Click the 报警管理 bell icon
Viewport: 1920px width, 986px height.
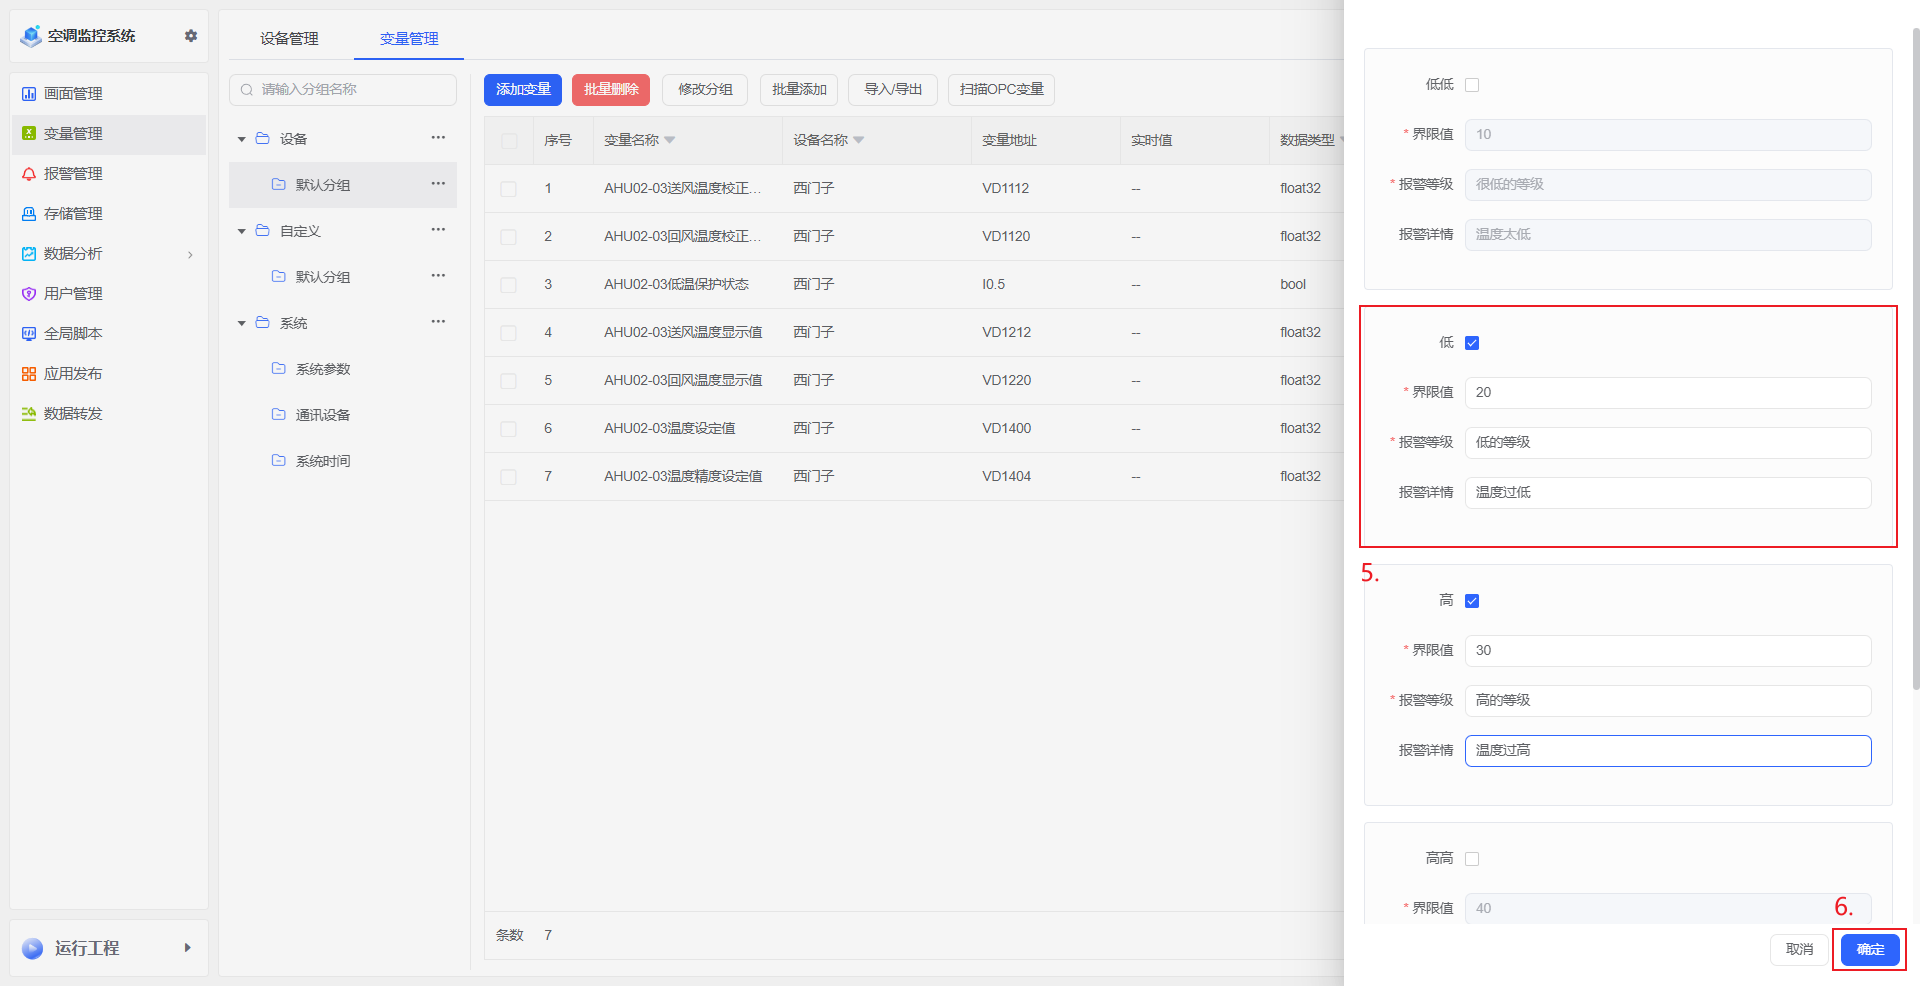click(x=29, y=174)
